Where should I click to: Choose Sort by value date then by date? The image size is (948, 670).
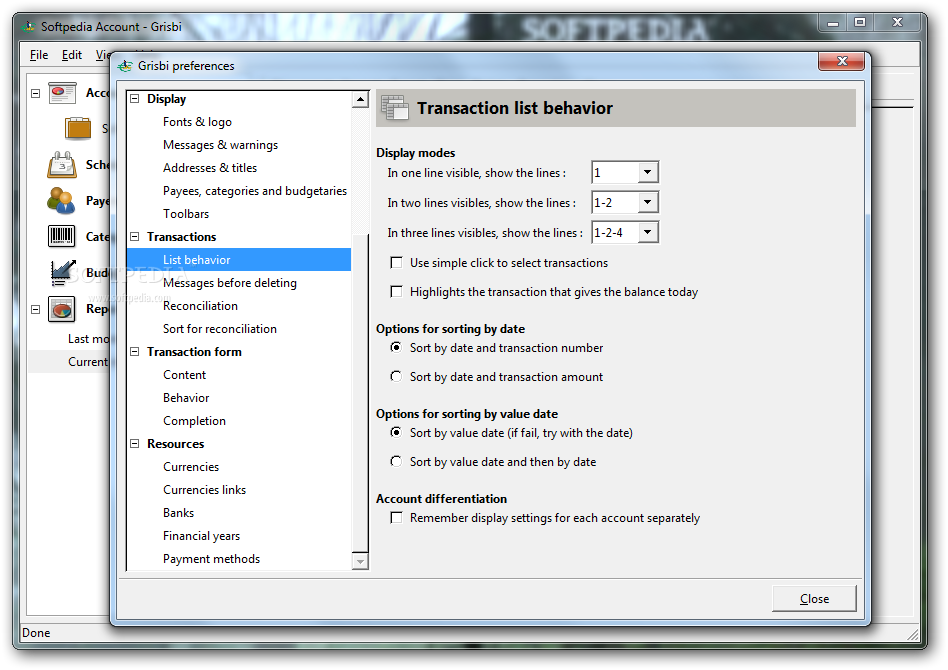point(396,461)
